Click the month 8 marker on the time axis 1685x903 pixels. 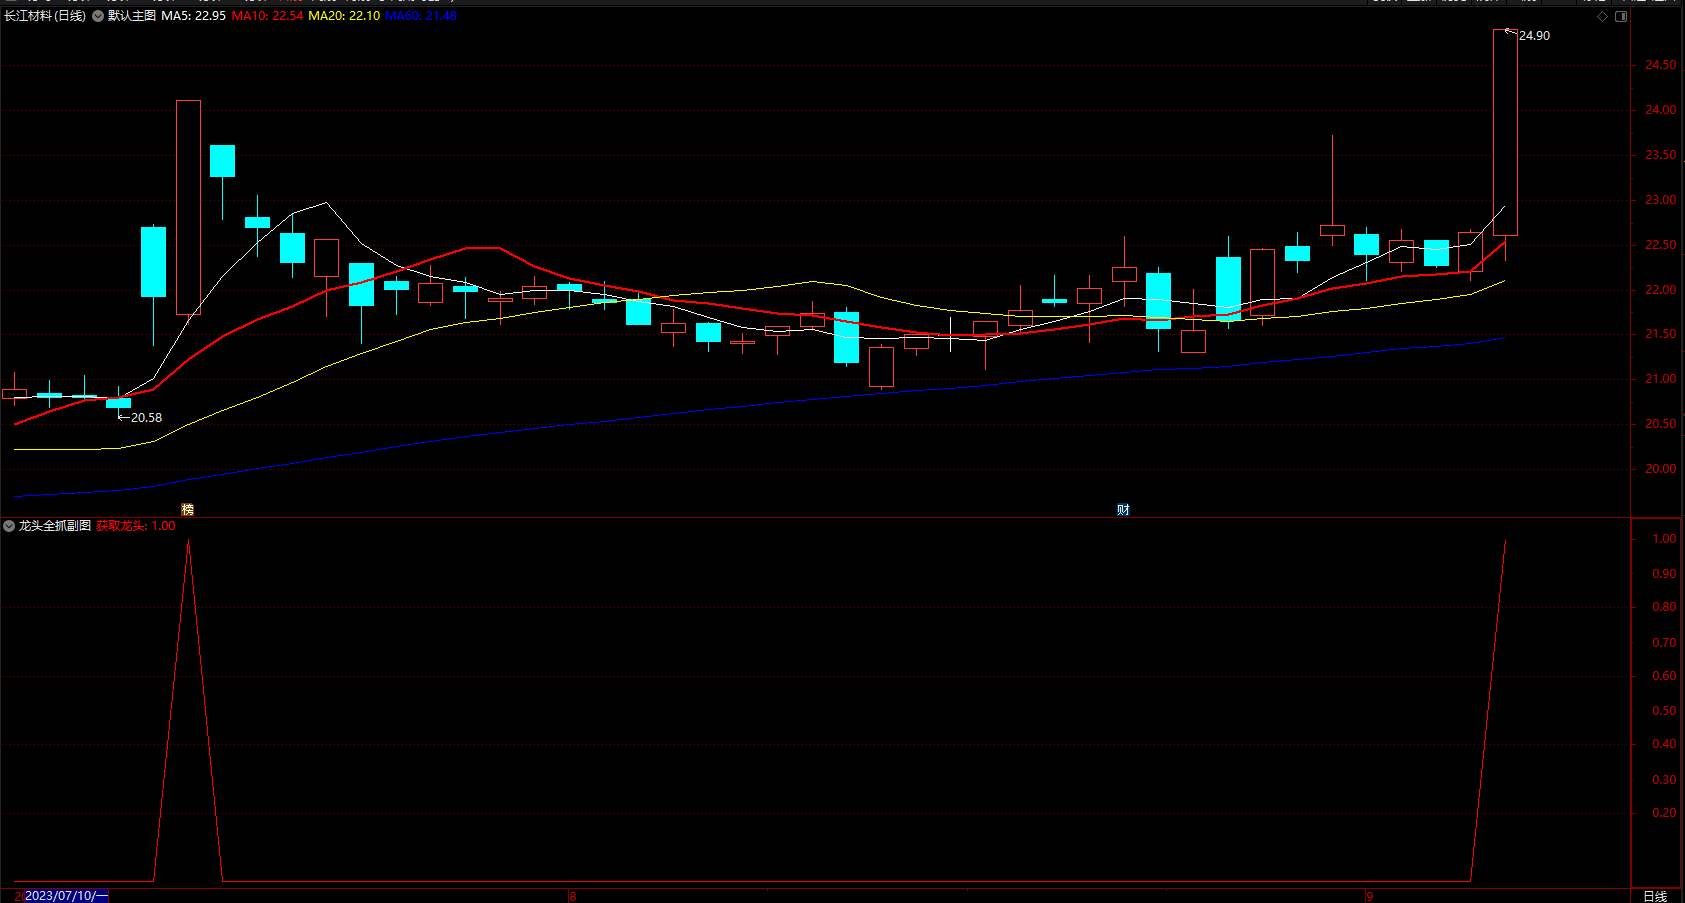coord(572,896)
